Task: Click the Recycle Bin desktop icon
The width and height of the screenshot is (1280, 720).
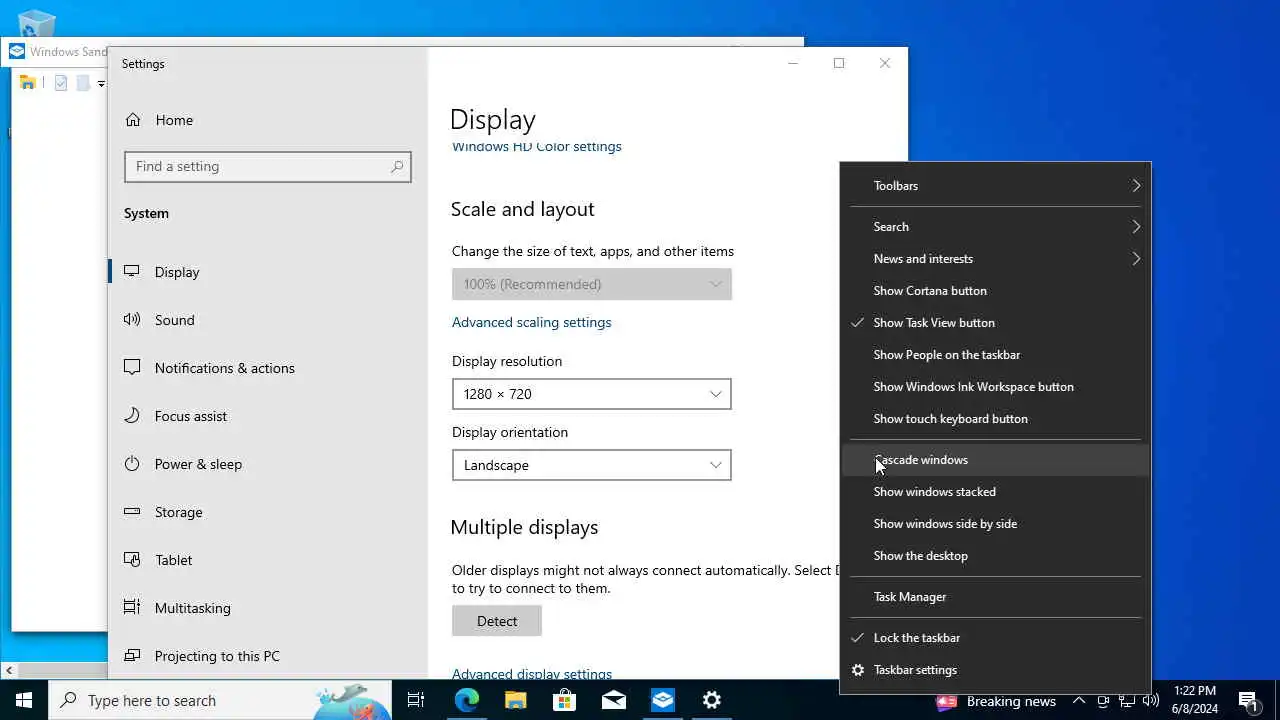Action: (x=37, y=22)
